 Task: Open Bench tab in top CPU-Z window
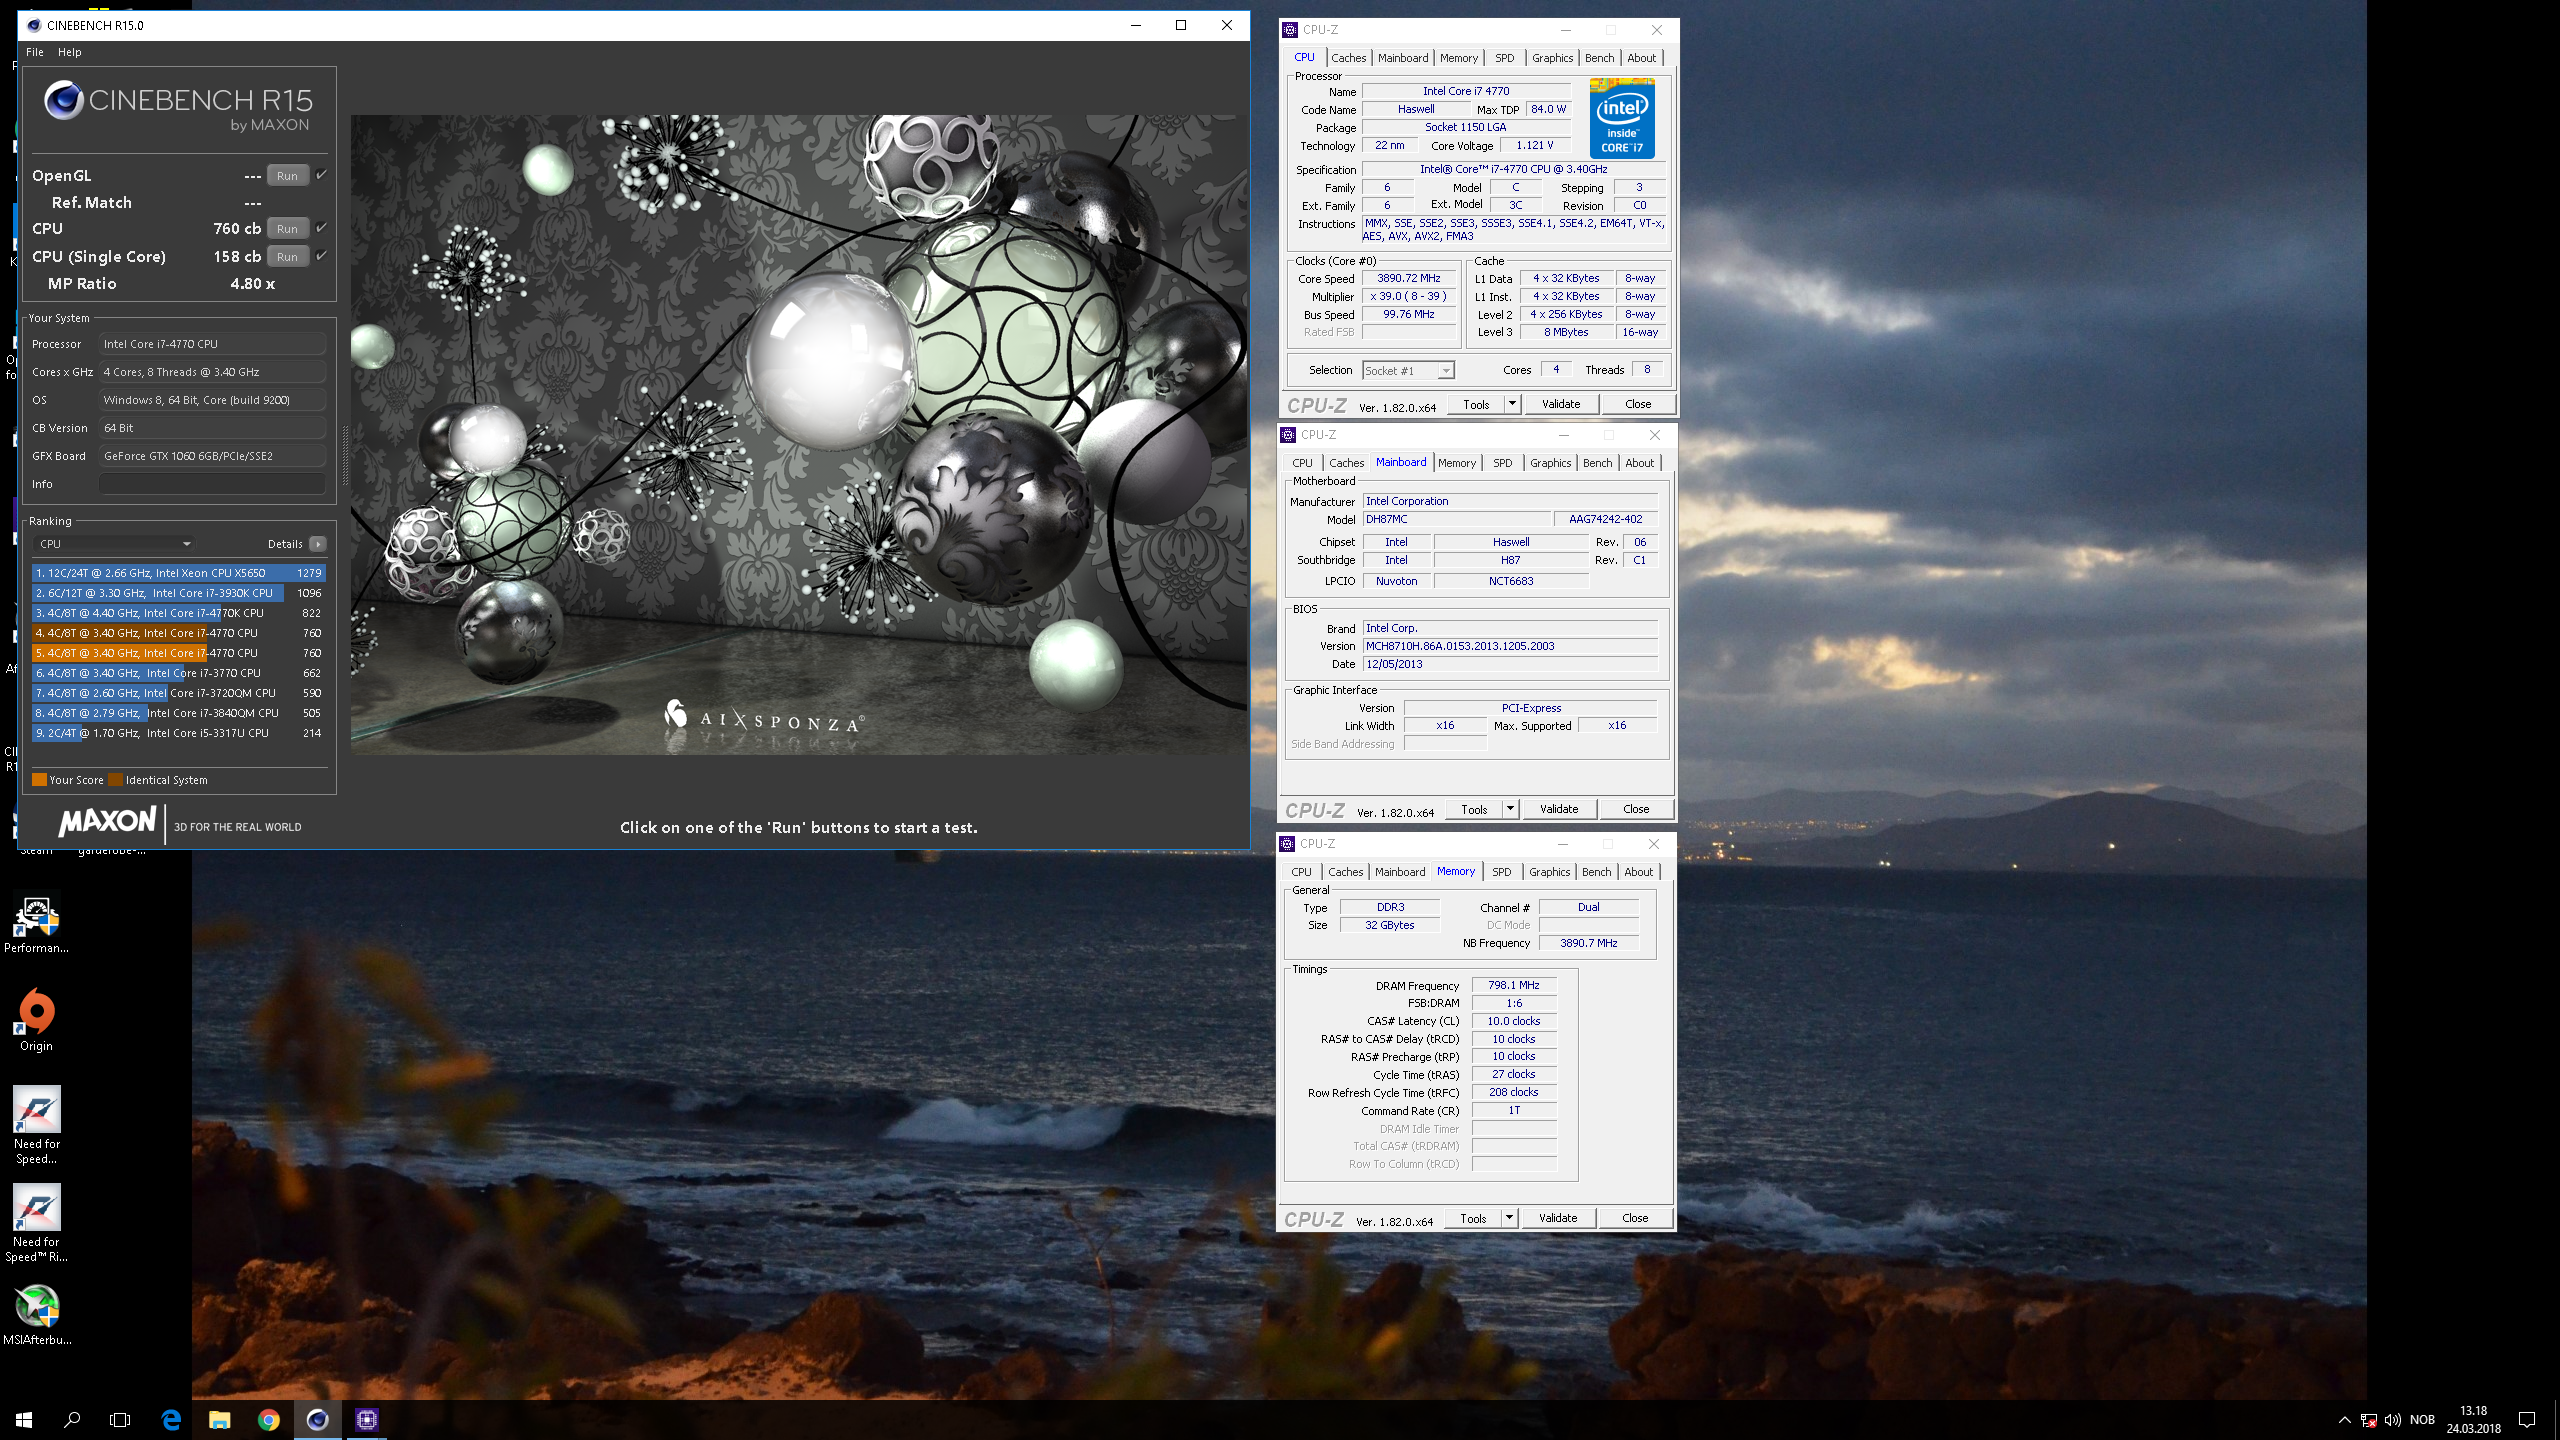tap(1599, 58)
